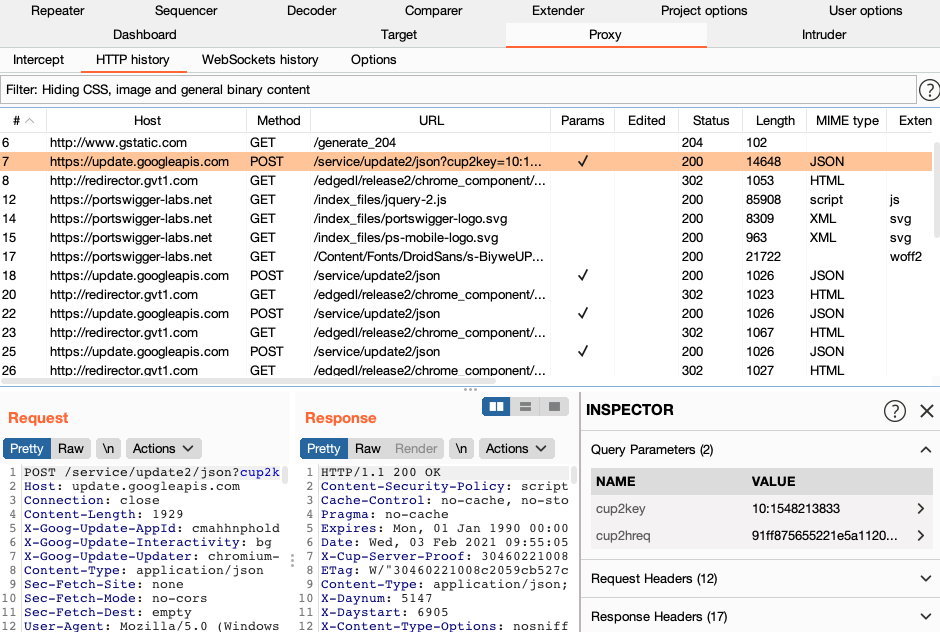Switch to side-by-side layout view
Image resolution: width=940 pixels, height=632 pixels.
496,406
